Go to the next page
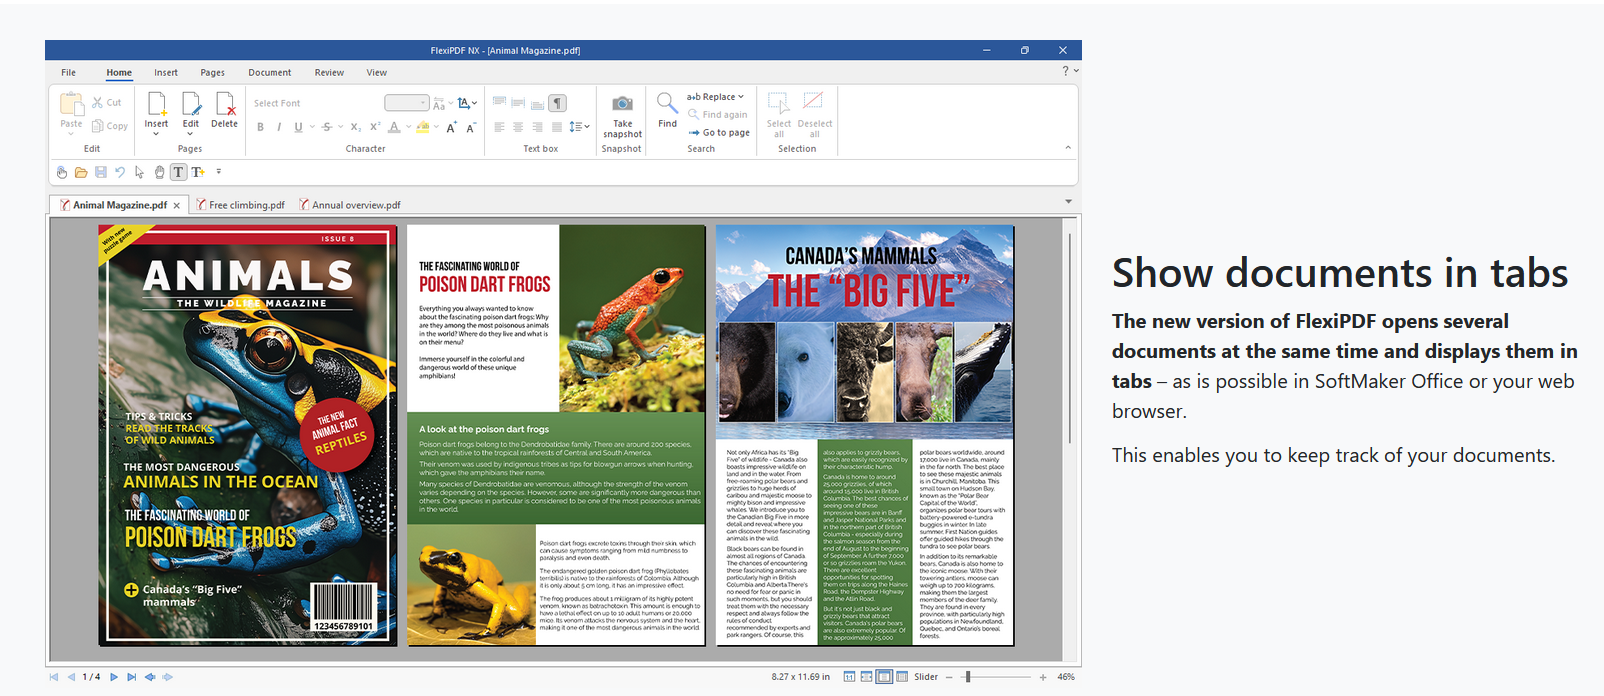 click(114, 677)
